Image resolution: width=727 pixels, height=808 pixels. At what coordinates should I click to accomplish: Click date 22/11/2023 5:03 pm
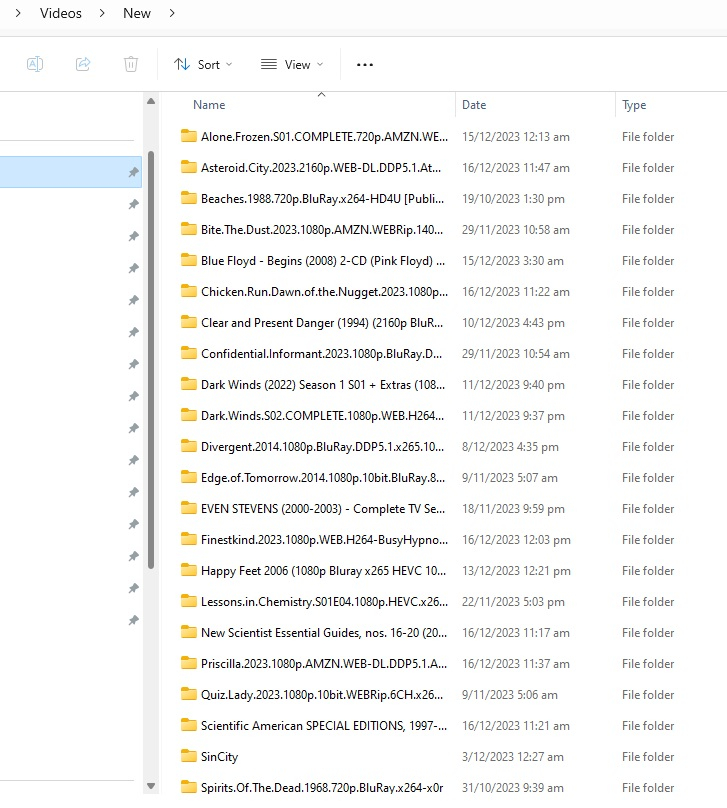pos(513,601)
